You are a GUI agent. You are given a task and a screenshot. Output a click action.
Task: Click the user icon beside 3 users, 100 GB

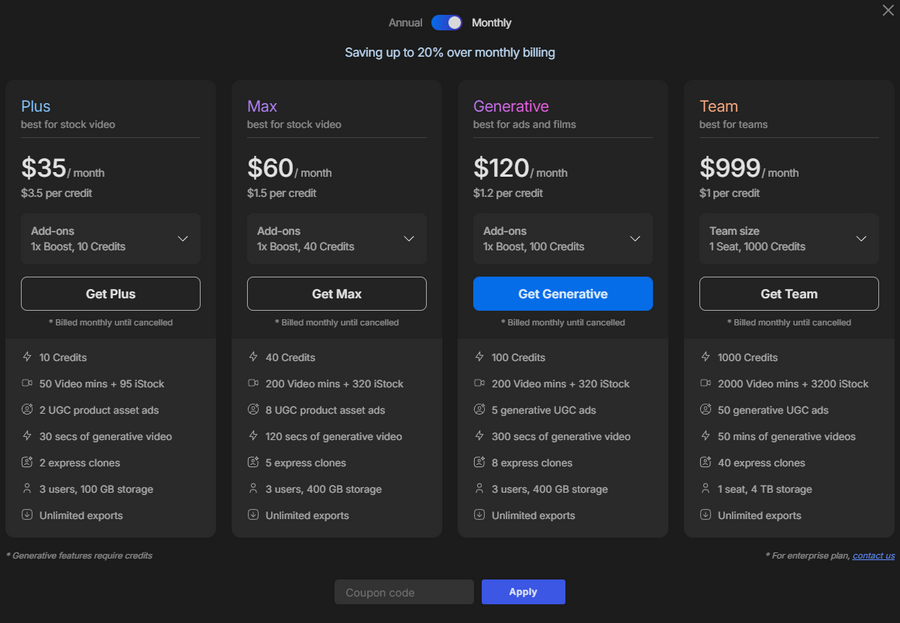pyautogui.click(x=27, y=489)
